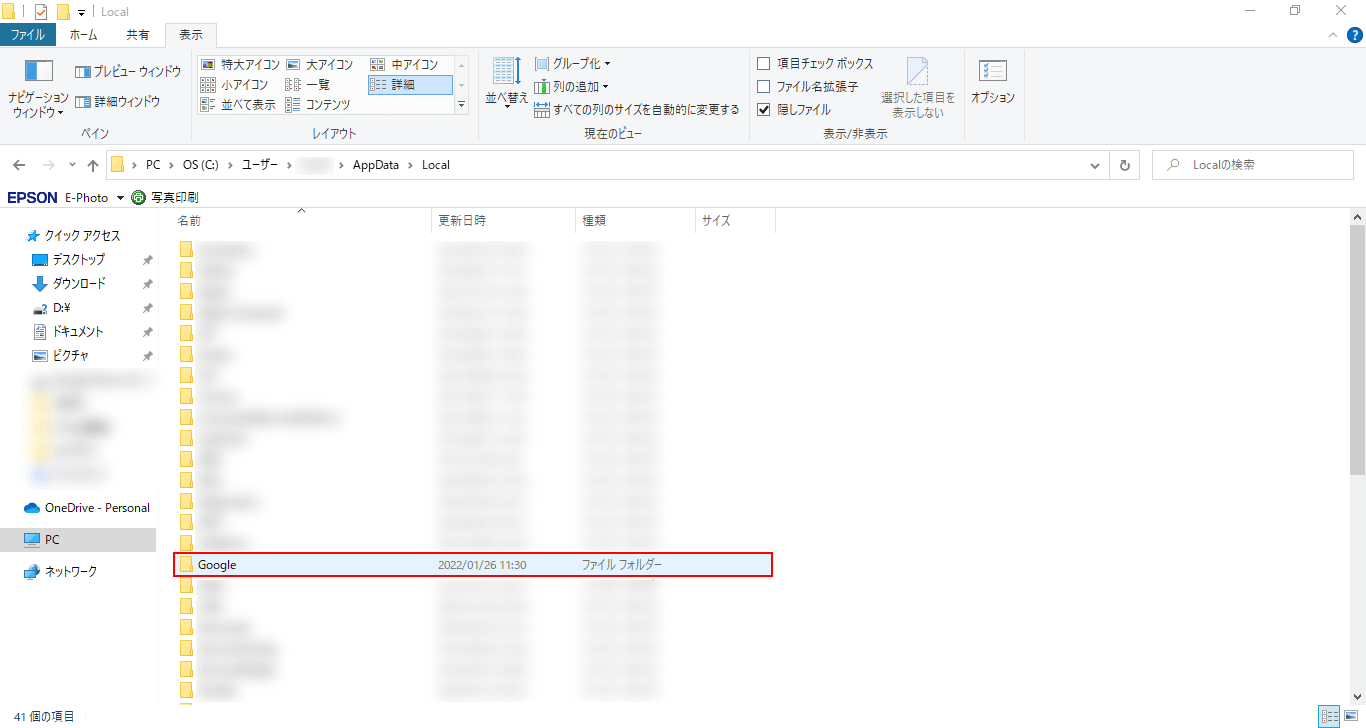Viewport: 1366px width, 728px height.
Task: Focus the Localの検索 search box
Action: 1253,165
